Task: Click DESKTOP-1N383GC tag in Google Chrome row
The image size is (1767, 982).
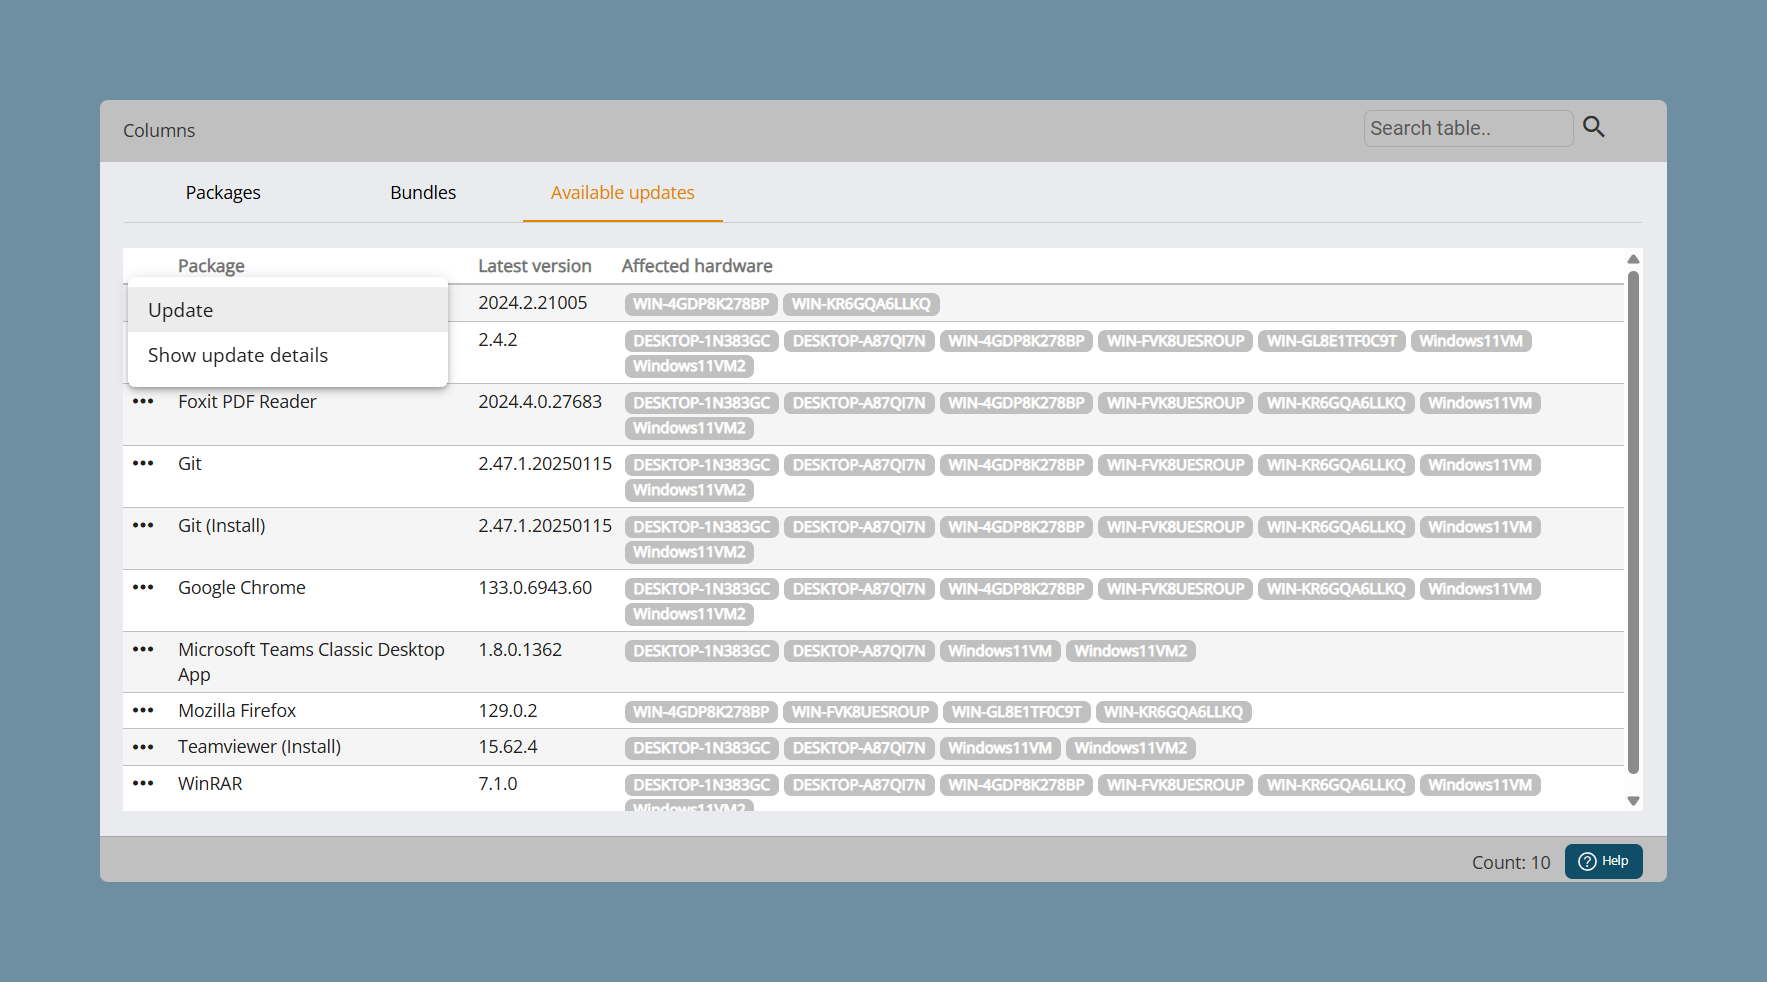Action: tap(702, 589)
